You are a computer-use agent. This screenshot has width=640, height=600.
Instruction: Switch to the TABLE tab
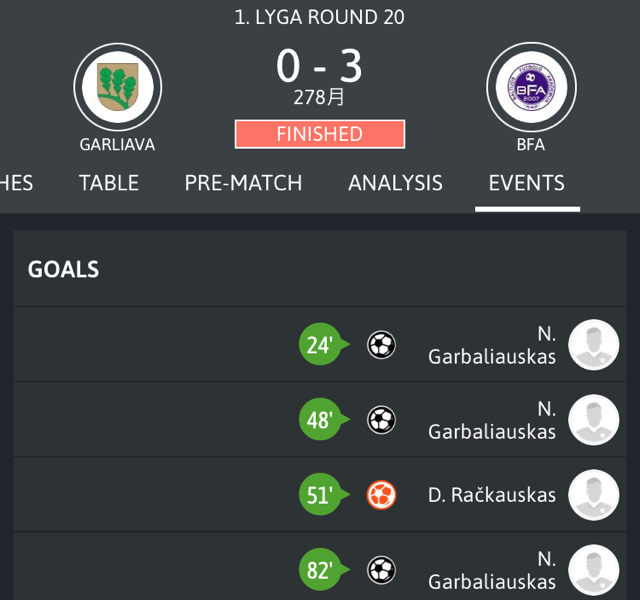point(109,183)
